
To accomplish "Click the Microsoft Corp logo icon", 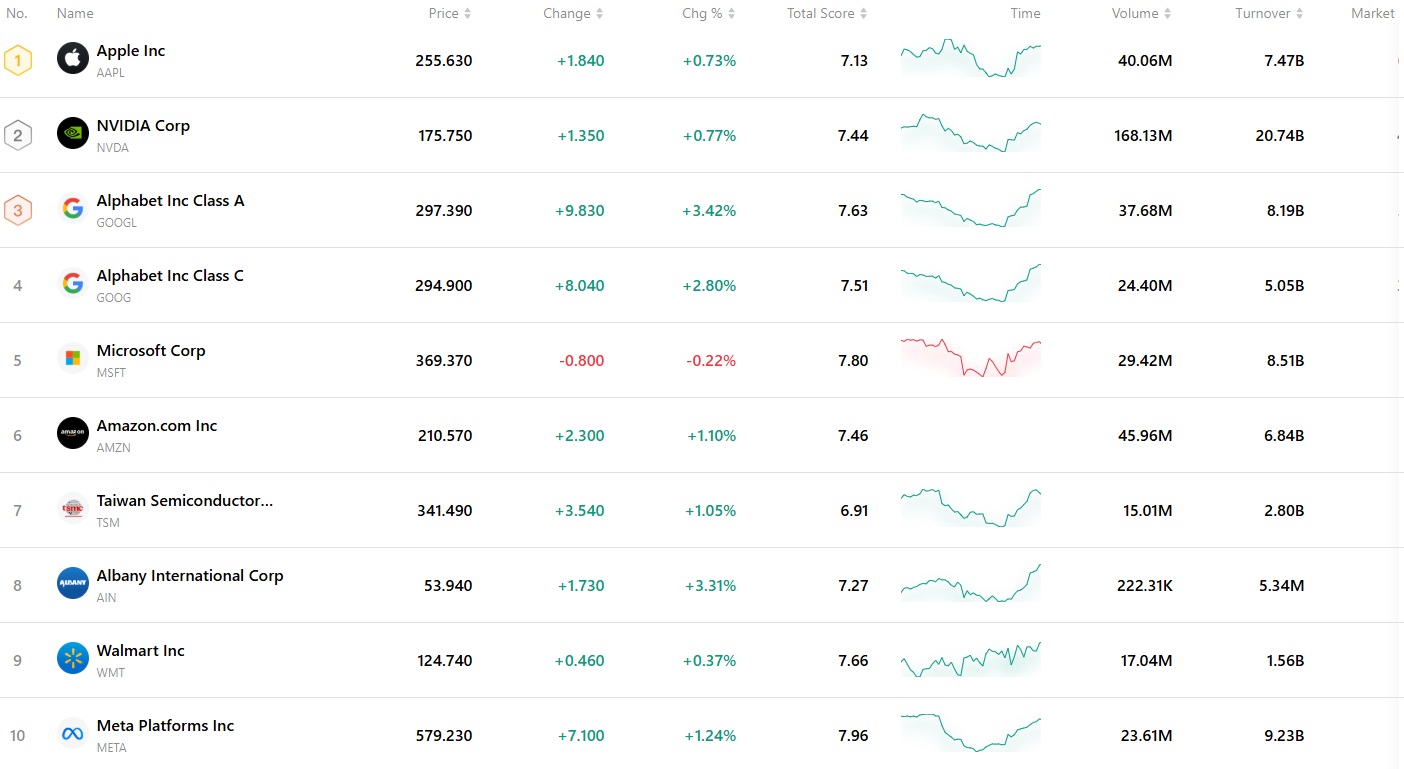I will (x=73, y=359).
